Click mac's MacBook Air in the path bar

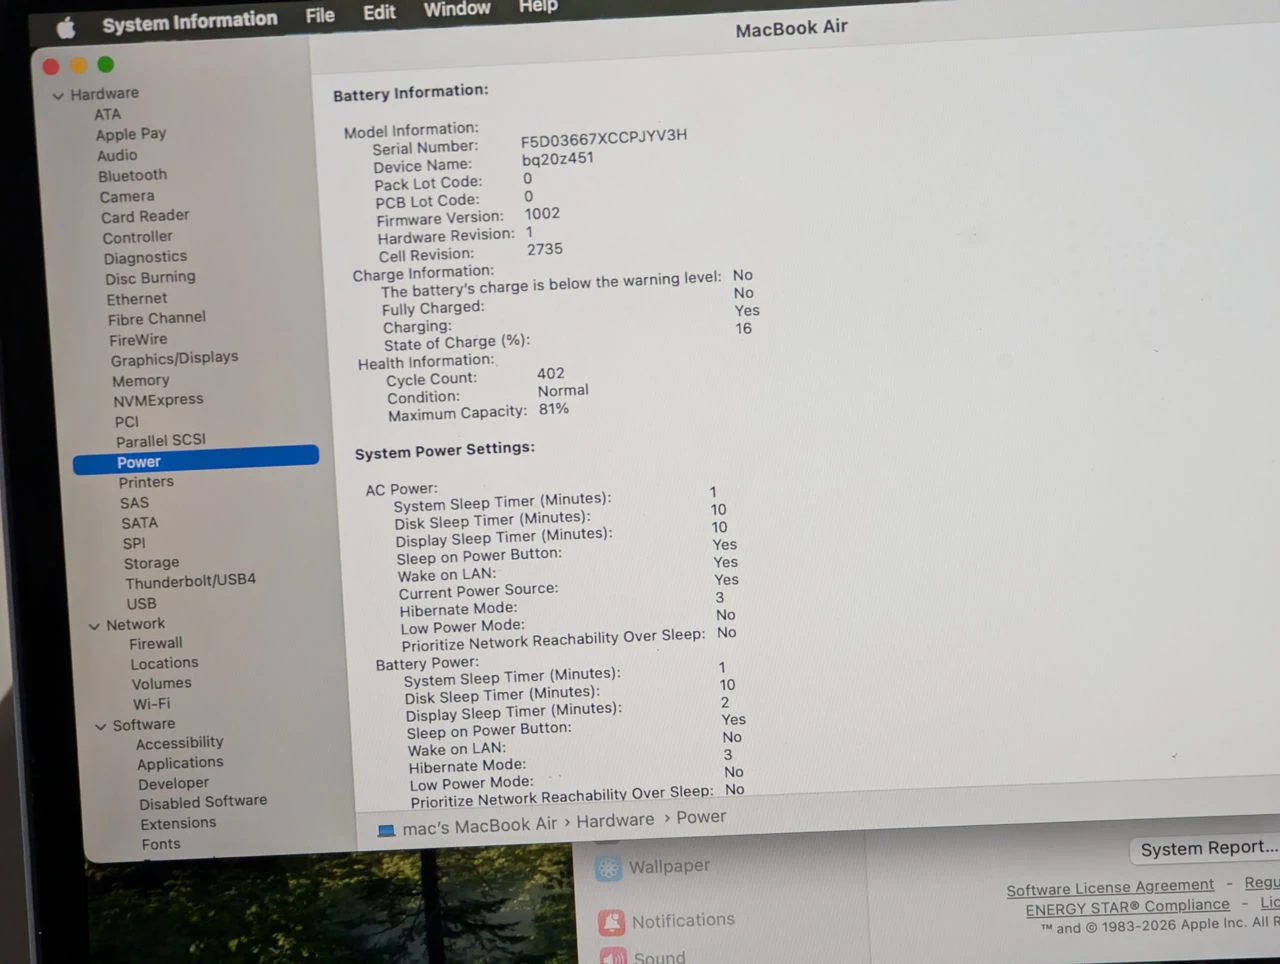point(479,826)
